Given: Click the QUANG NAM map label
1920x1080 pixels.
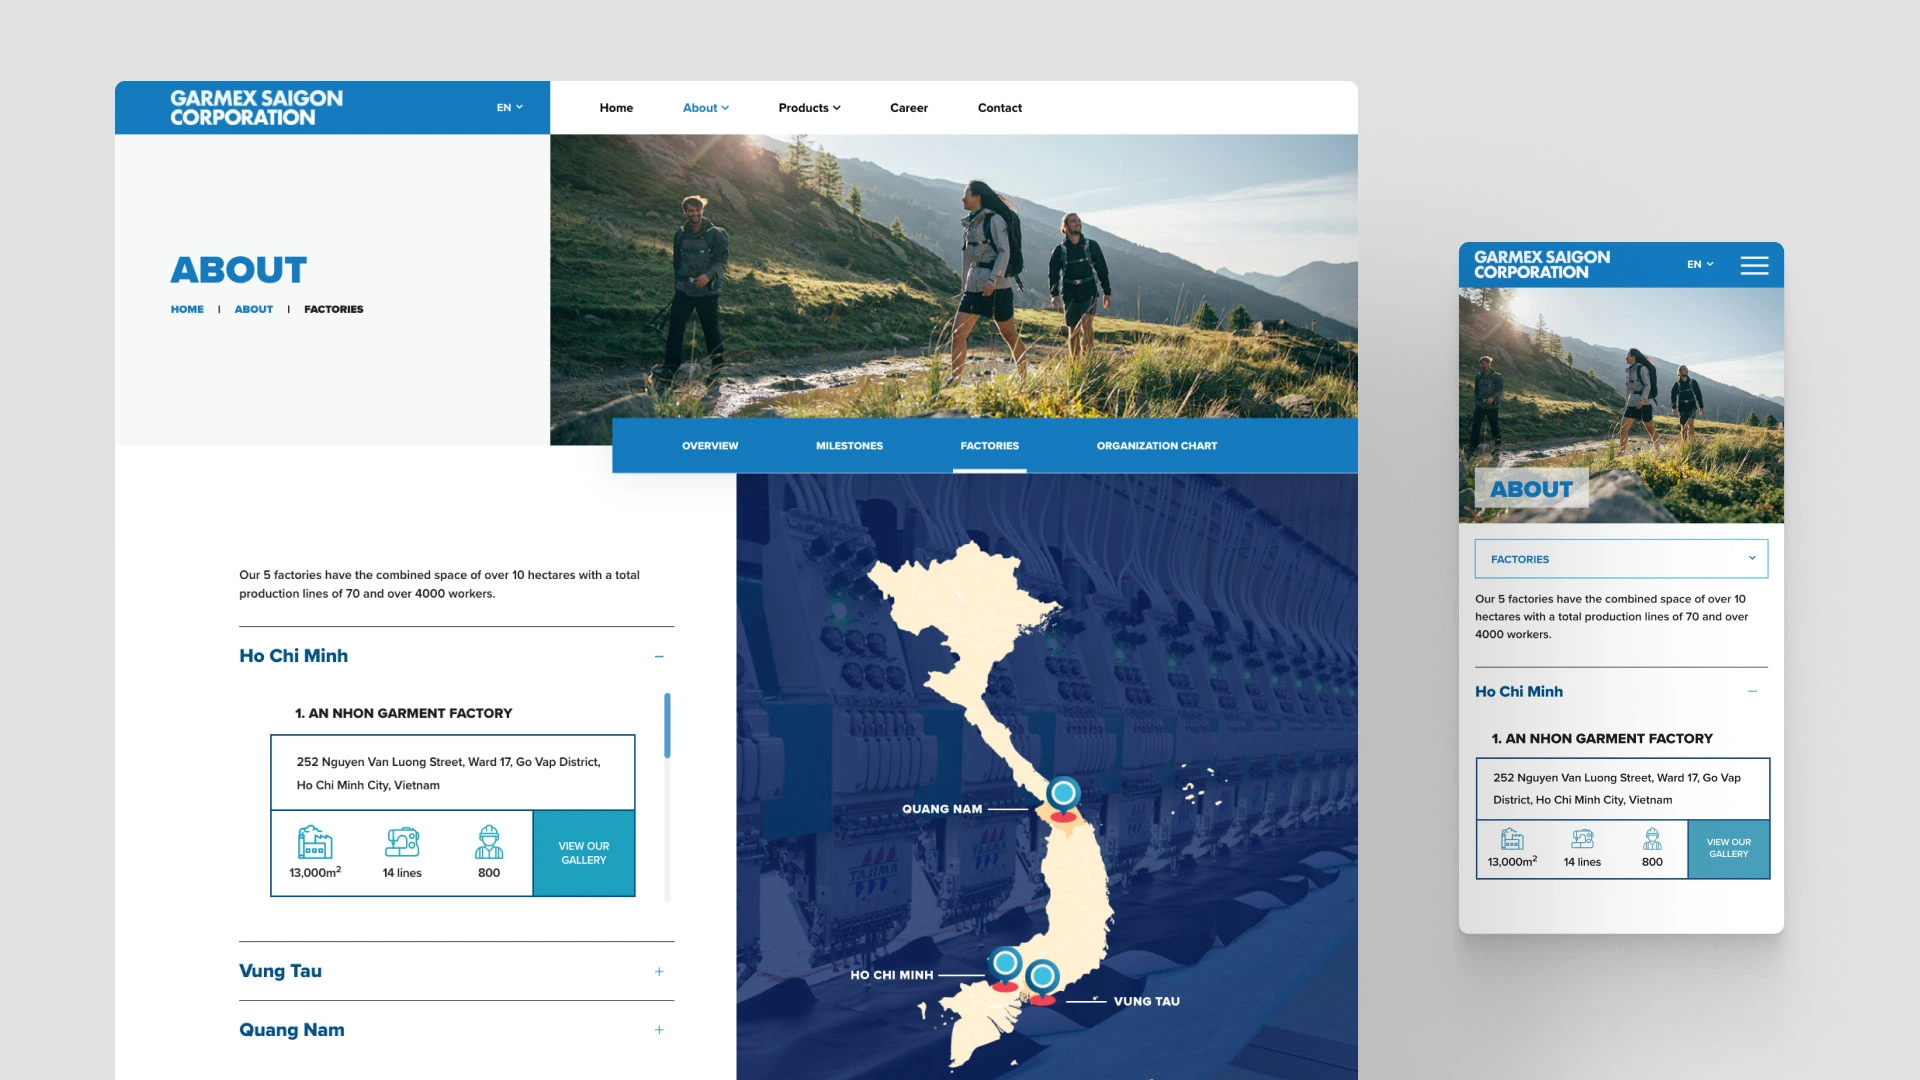Looking at the screenshot, I should pos(942,809).
